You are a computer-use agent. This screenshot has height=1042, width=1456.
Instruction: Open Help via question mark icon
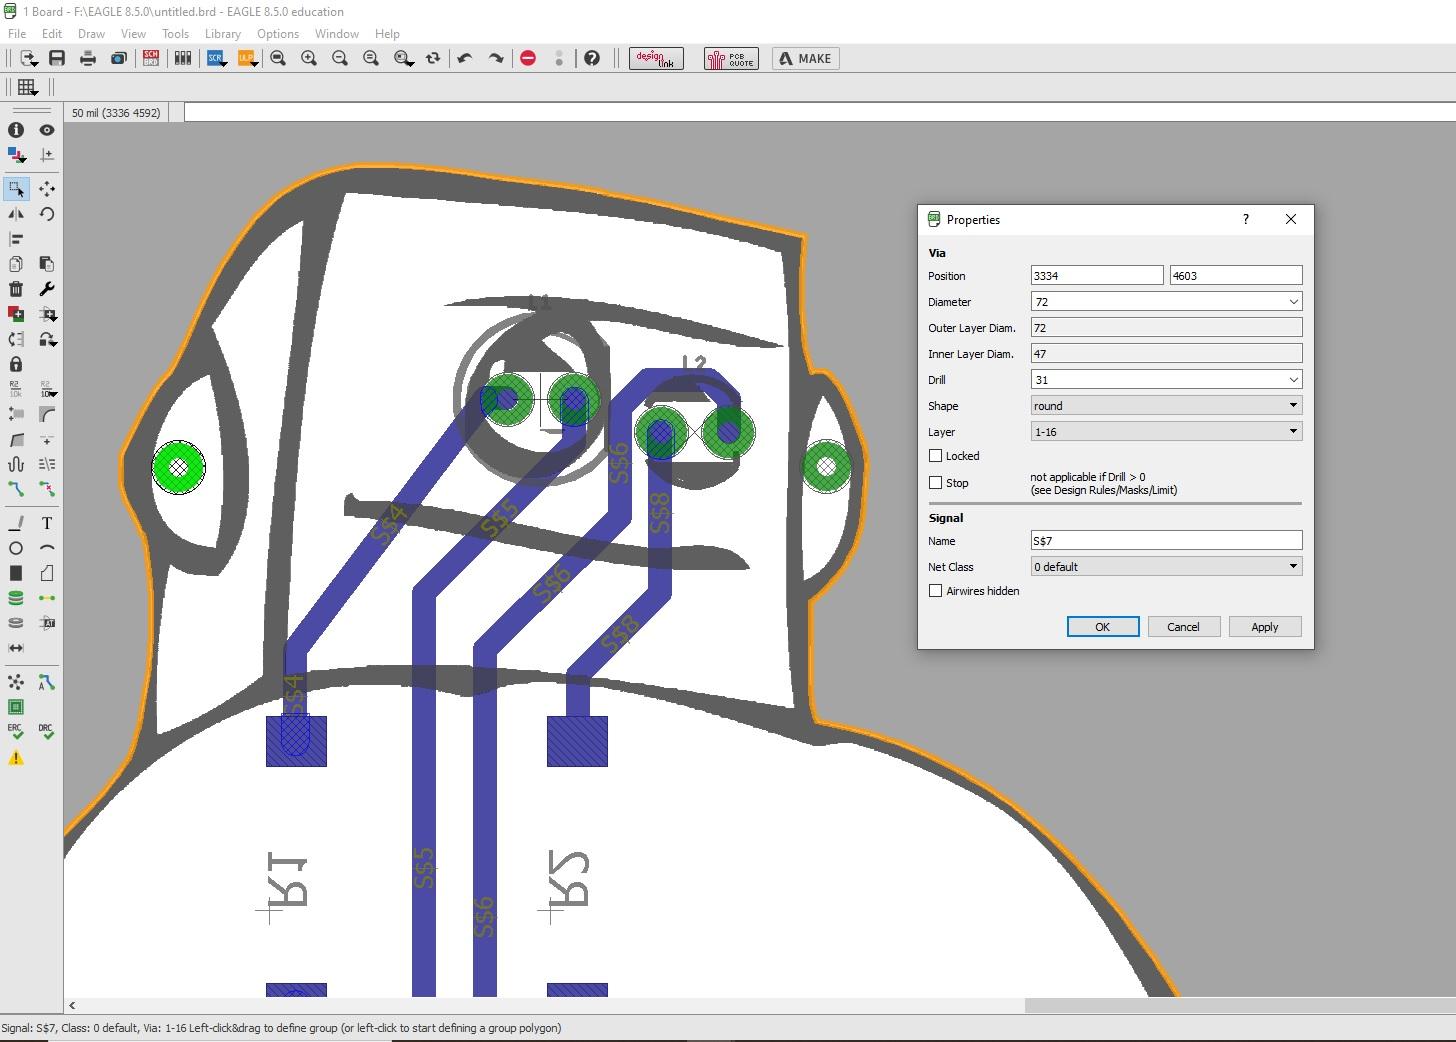pyautogui.click(x=592, y=58)
